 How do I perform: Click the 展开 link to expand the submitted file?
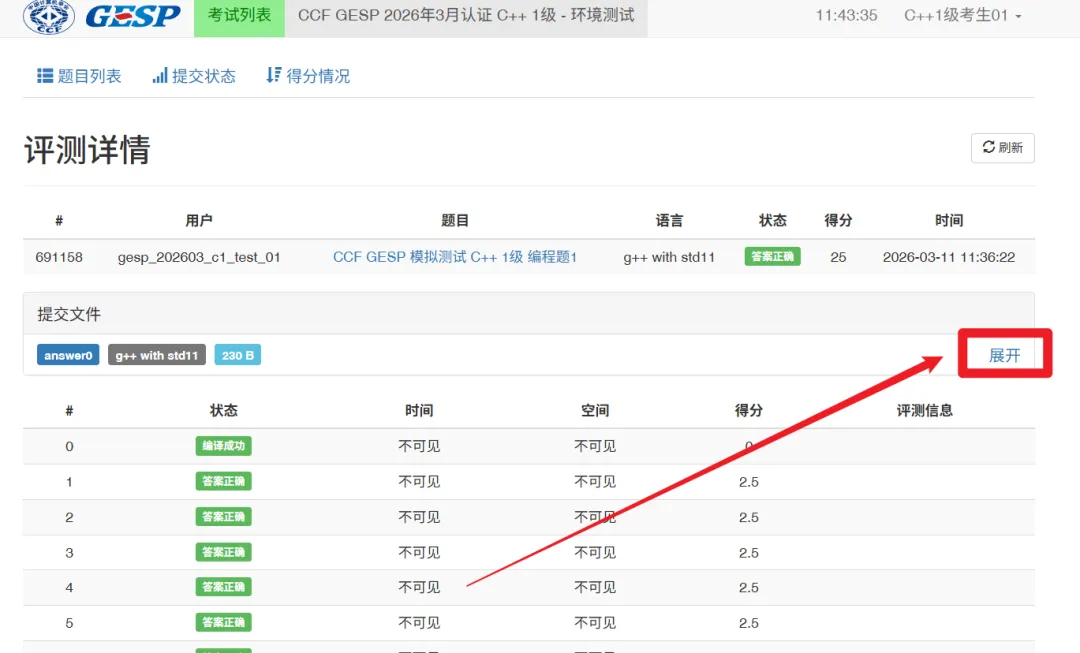point(1004,355)
